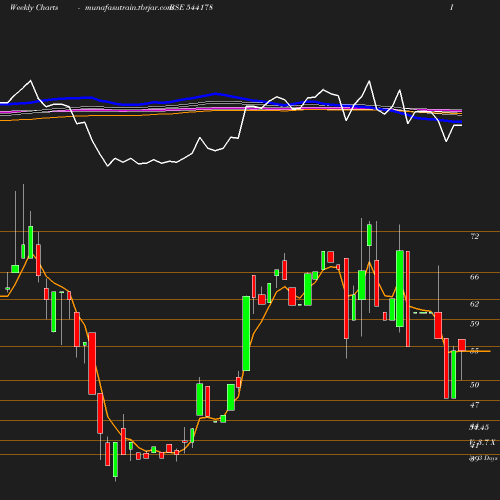Select the 72 price level label

475,236
